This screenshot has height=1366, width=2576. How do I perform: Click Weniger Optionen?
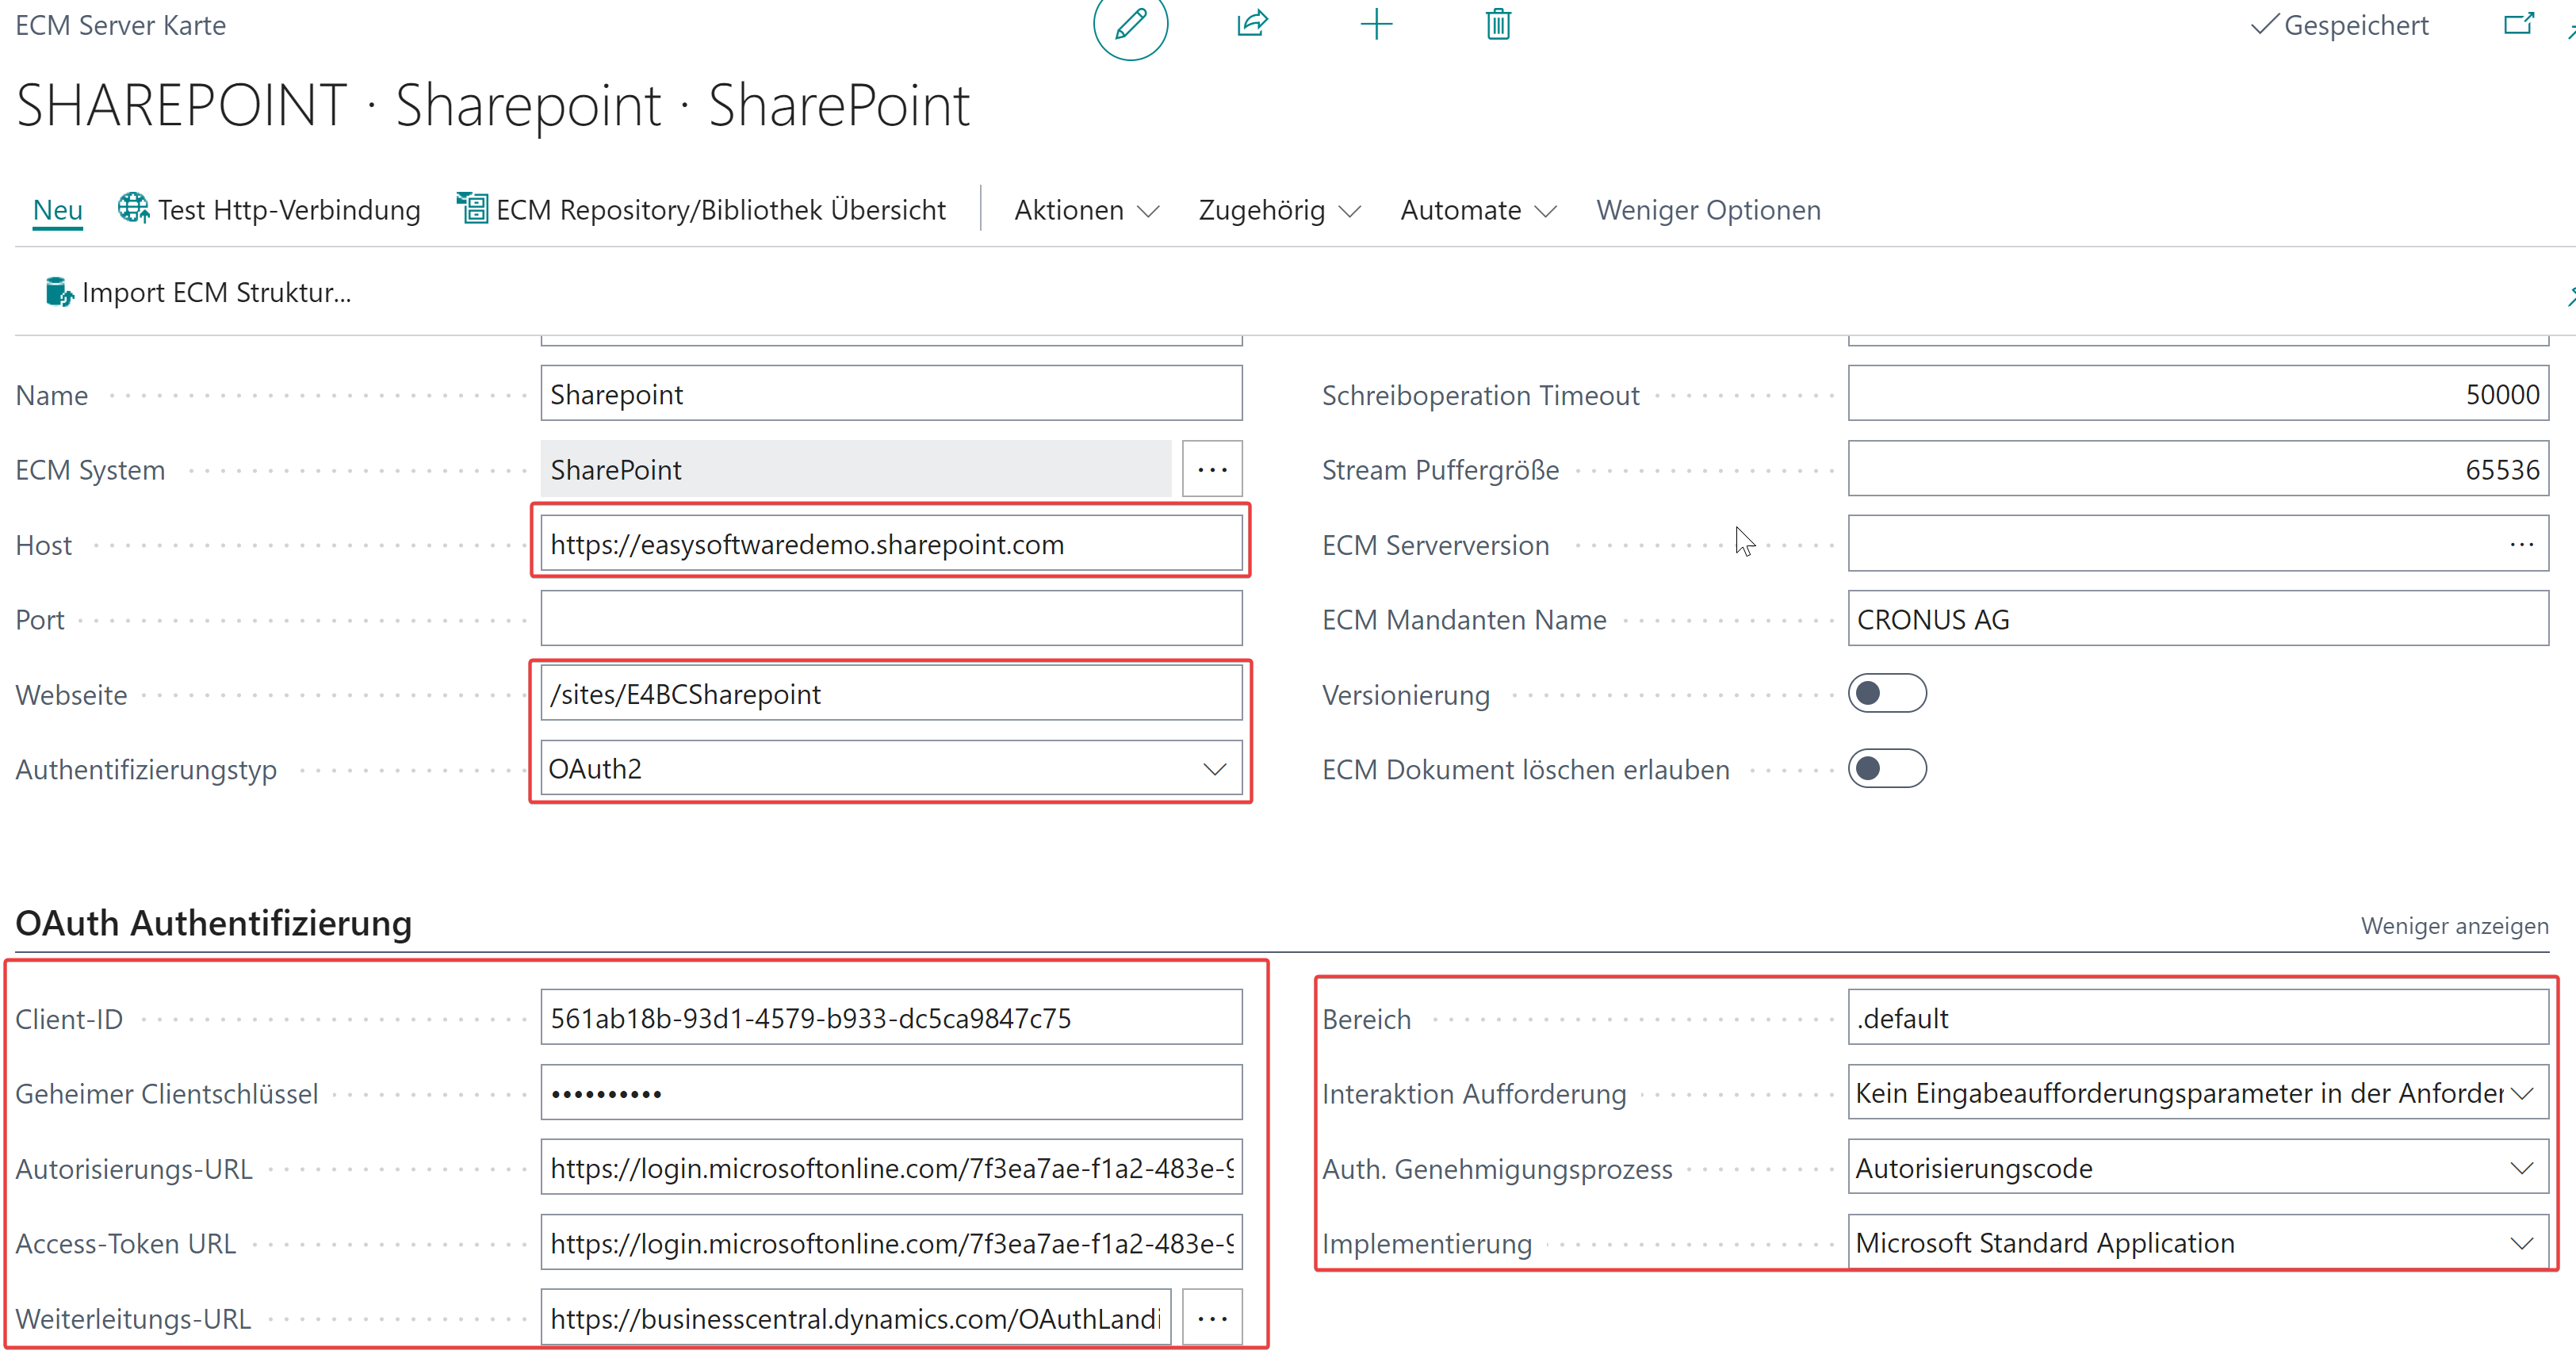tap(1708, 210)
